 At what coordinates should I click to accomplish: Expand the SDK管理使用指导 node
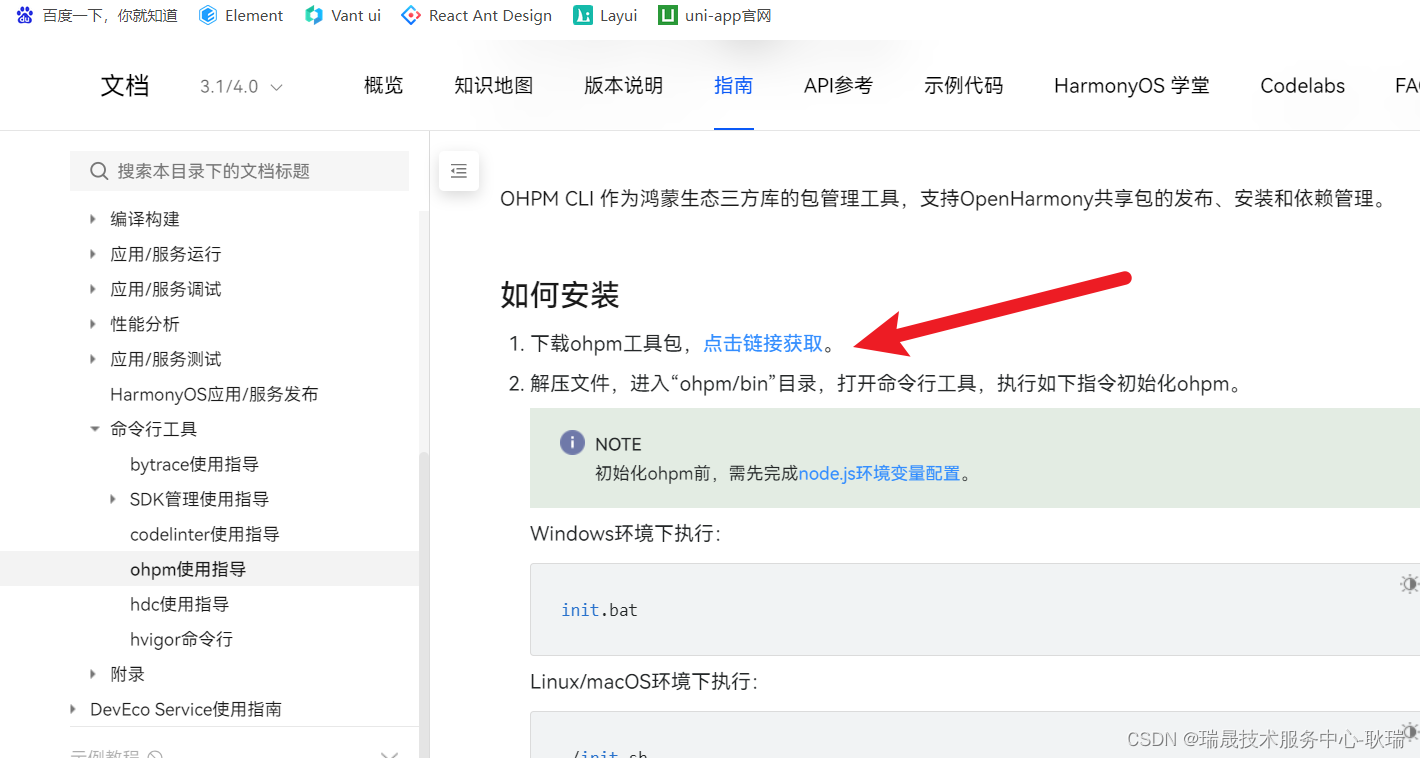[x=113, y=499]
